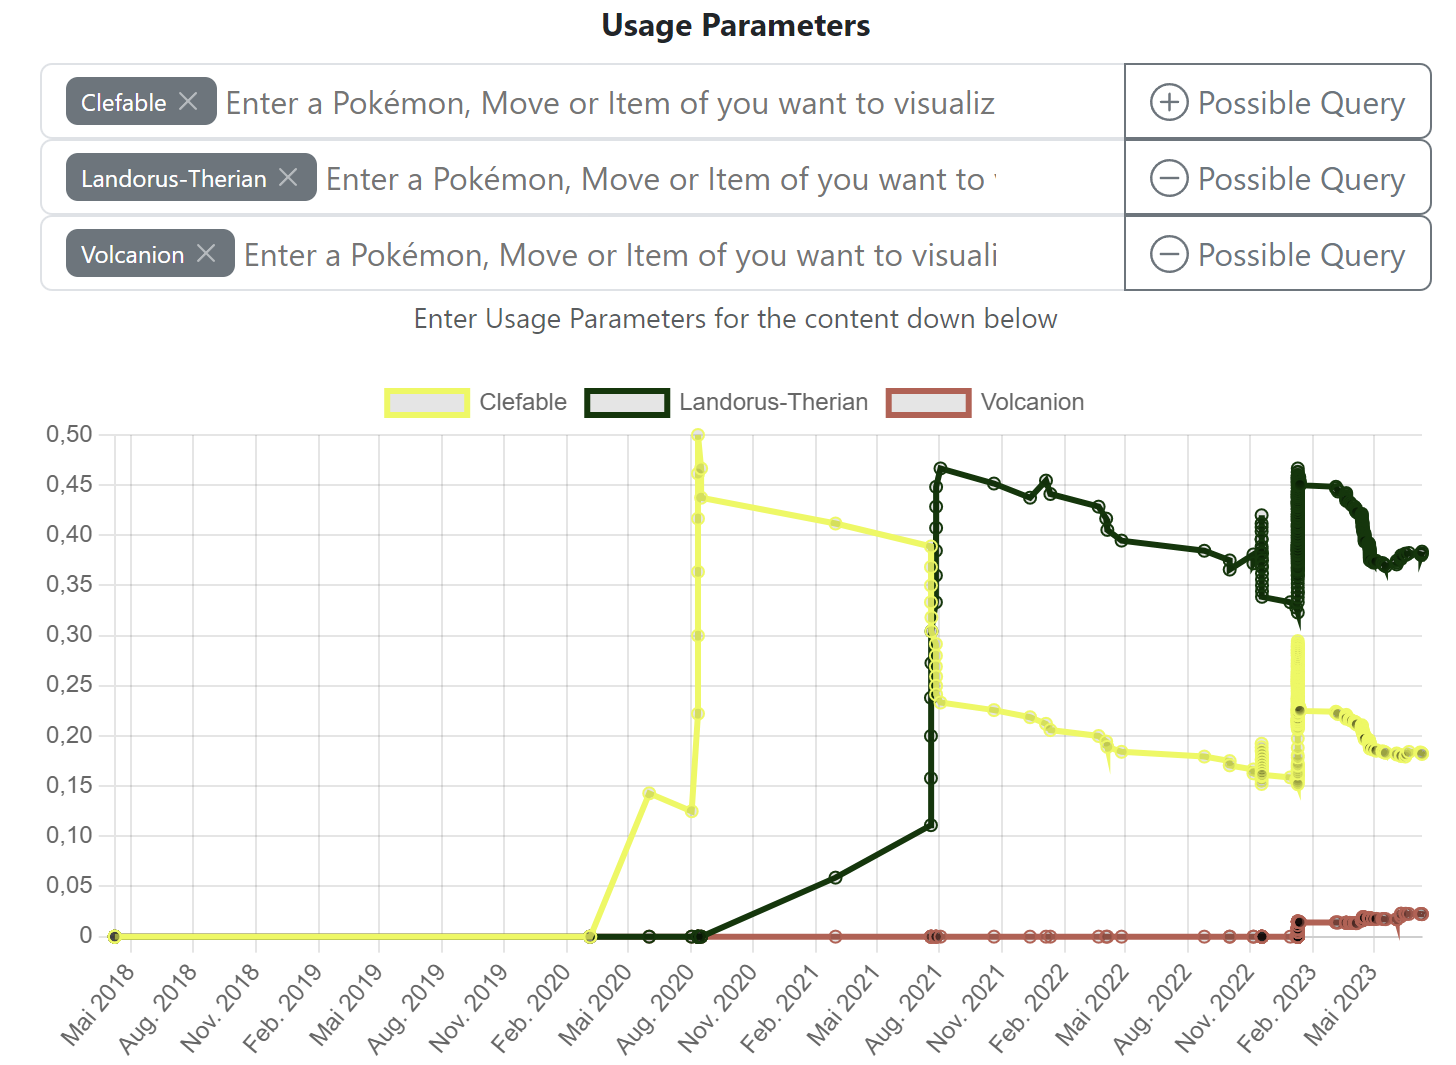
Task: Remove the Landorus-Therian tag with its X
Action: (288, 177)
